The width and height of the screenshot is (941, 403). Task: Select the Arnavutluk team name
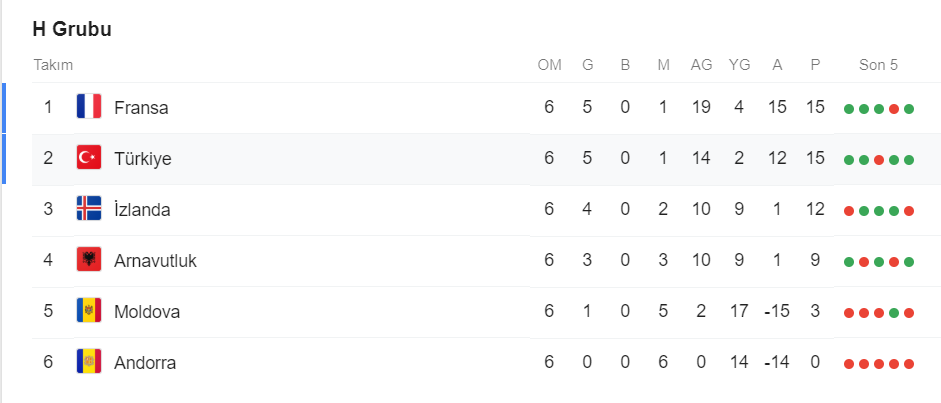(155, 260)
